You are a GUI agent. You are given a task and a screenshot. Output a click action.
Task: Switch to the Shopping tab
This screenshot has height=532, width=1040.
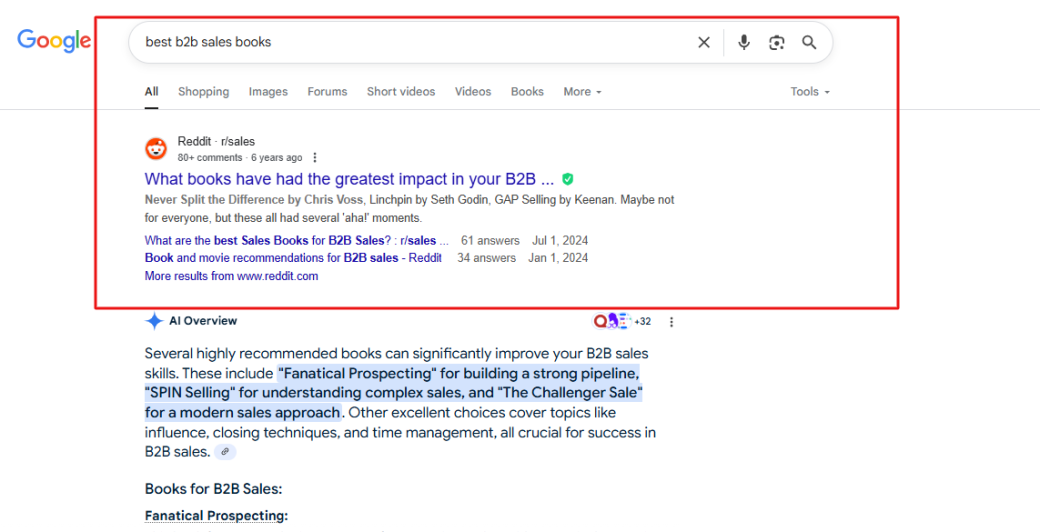(204, 92)
